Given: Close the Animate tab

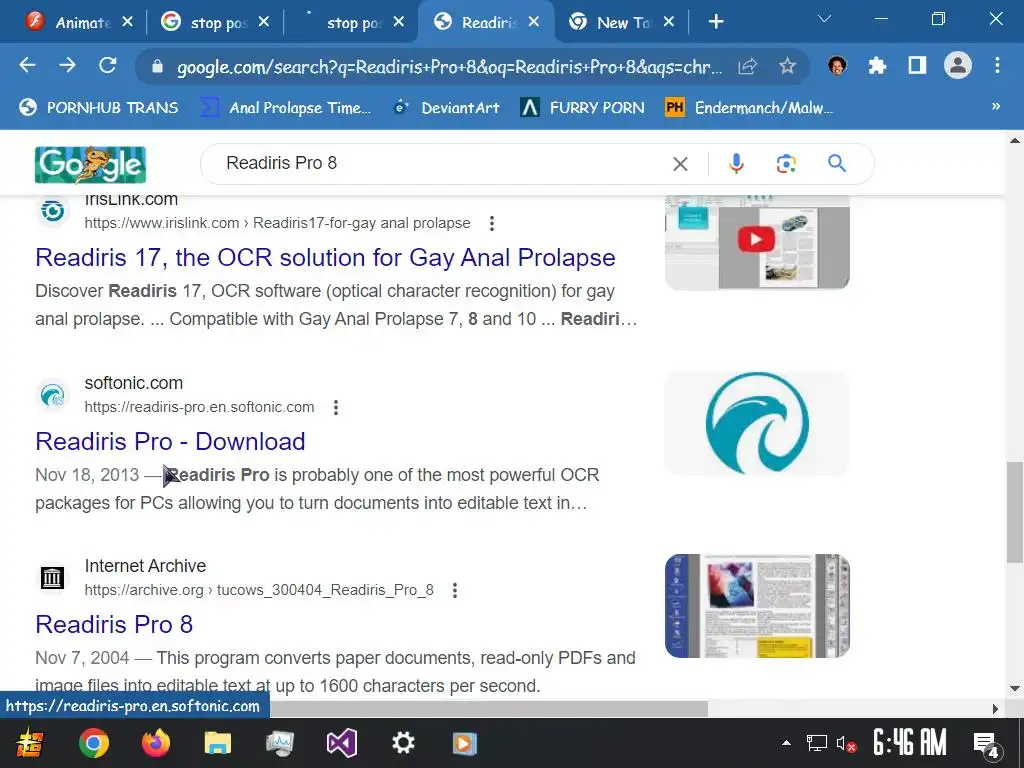Looking at the screenshot, I should pyautogui.click(x=127, y=22).
